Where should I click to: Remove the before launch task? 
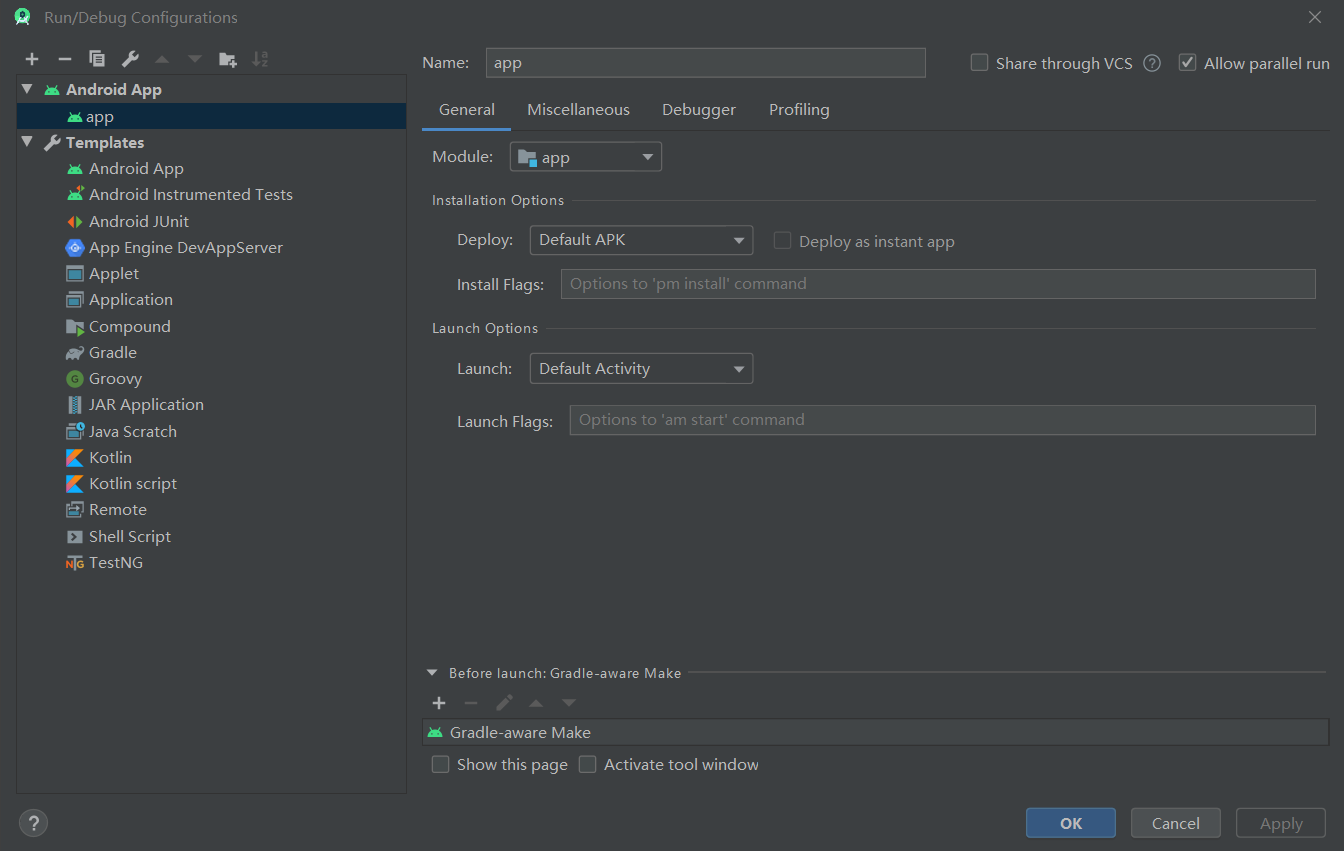pos(471,703)
